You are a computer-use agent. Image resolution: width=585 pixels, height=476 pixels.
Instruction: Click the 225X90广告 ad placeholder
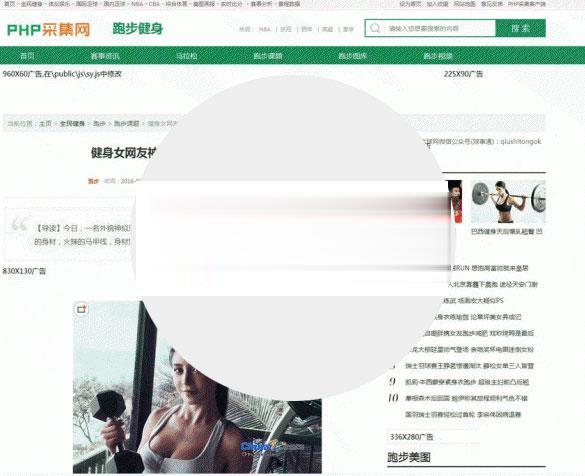tap(463, 74)
